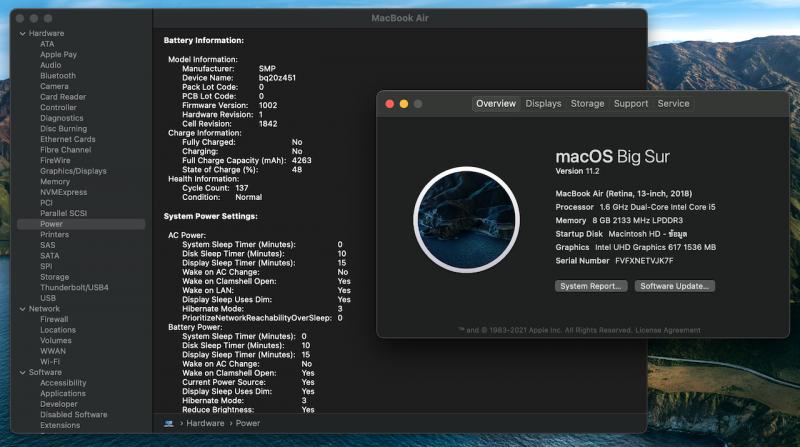The image size is (800, 447).
Task: Click the computer icon in path bar
Action: tap(169, 424)
